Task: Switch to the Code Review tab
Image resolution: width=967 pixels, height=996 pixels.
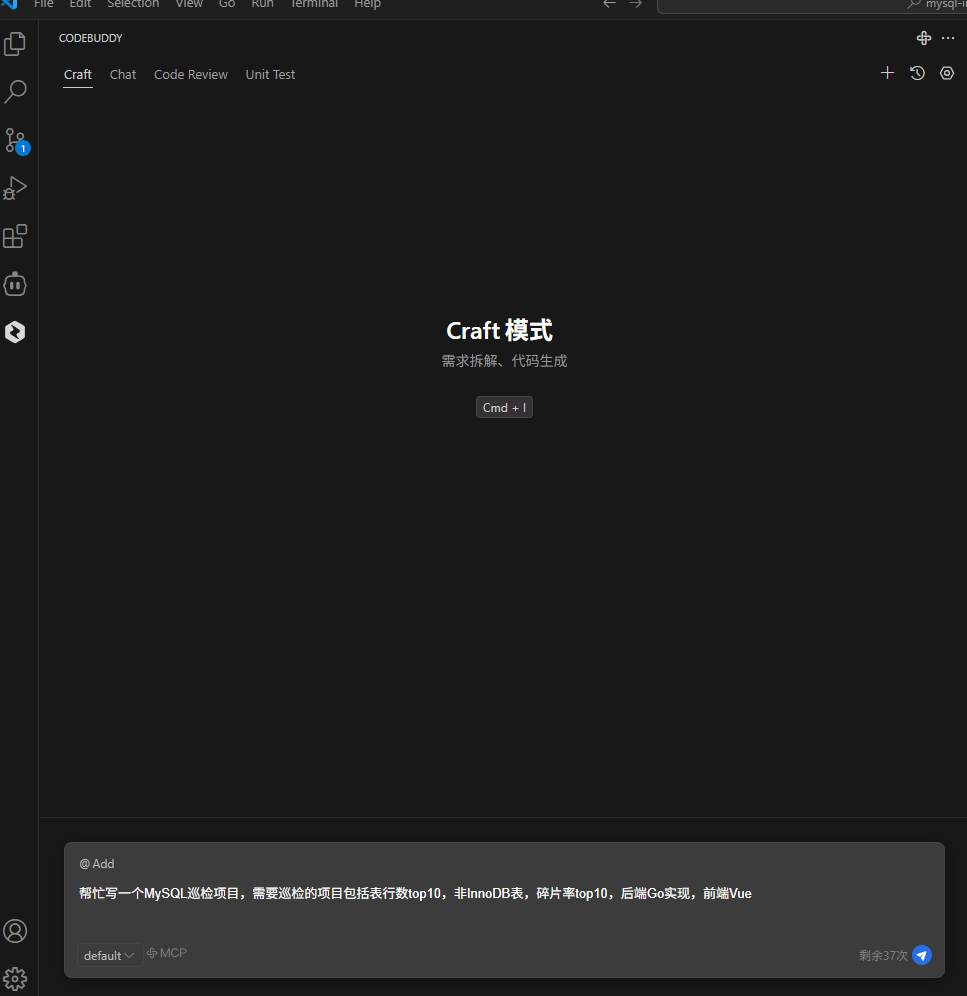Action: coord(191,74)
